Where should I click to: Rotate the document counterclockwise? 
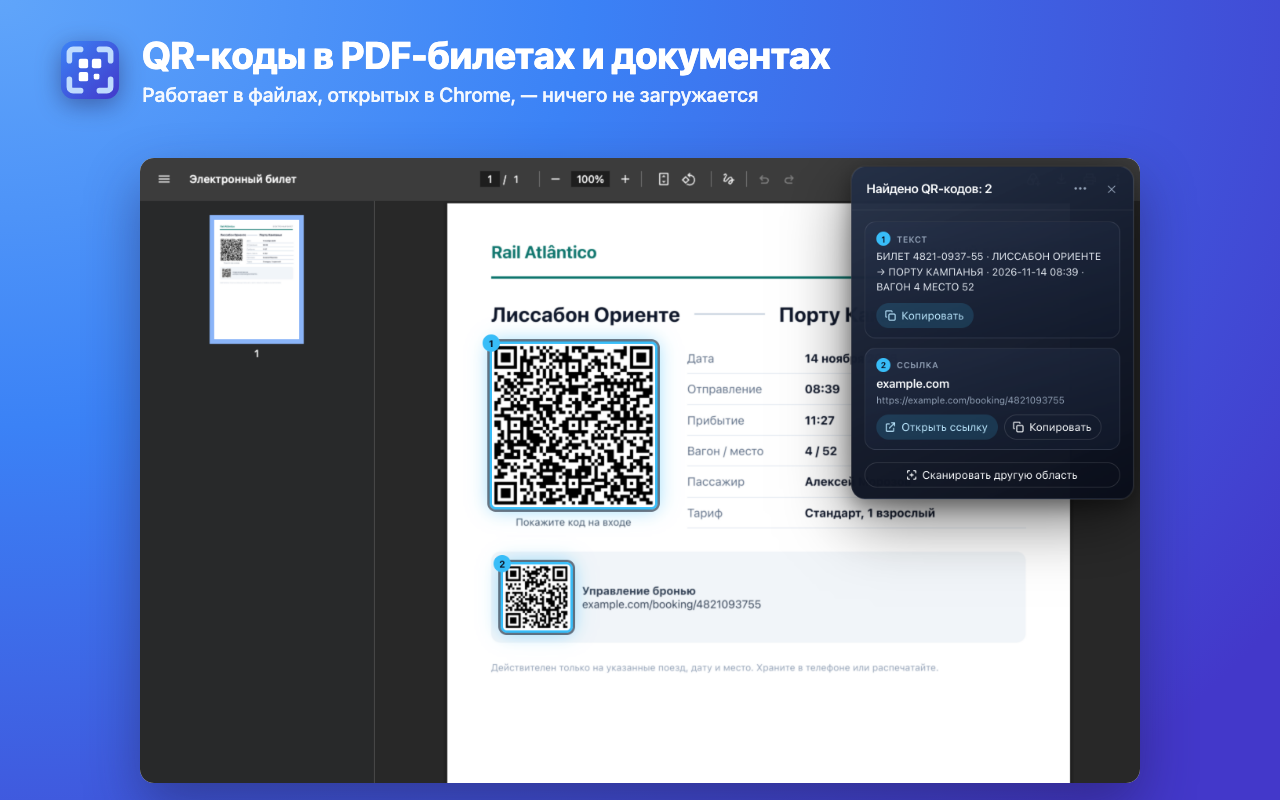pyautogui.click(x=689, y=179)
